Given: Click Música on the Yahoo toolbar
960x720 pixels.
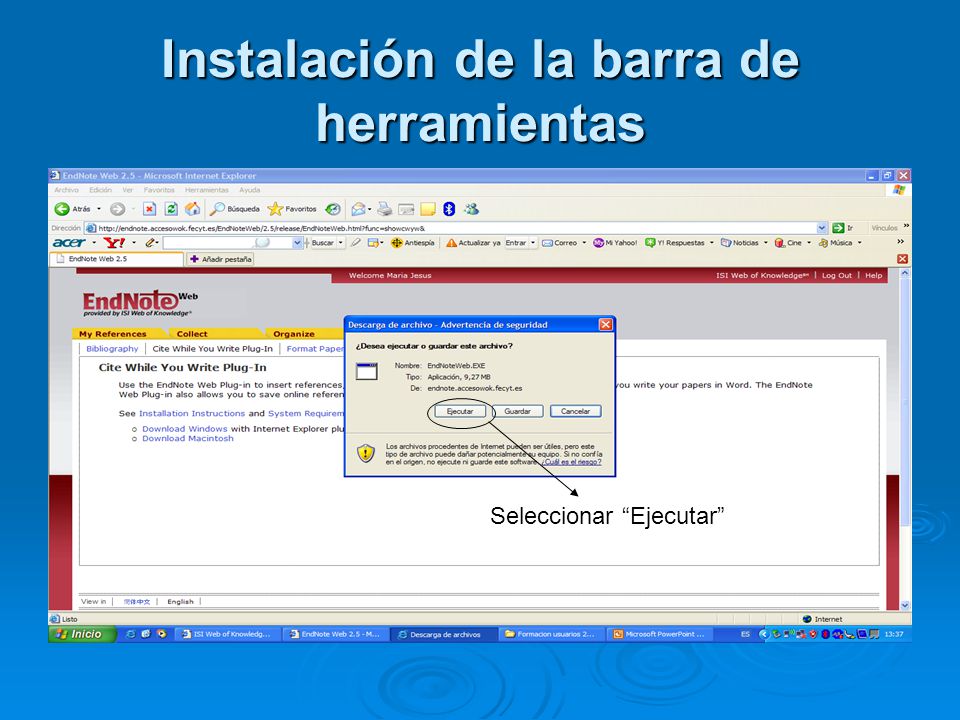Looking at the screenshot, I should tap(836, 243).
